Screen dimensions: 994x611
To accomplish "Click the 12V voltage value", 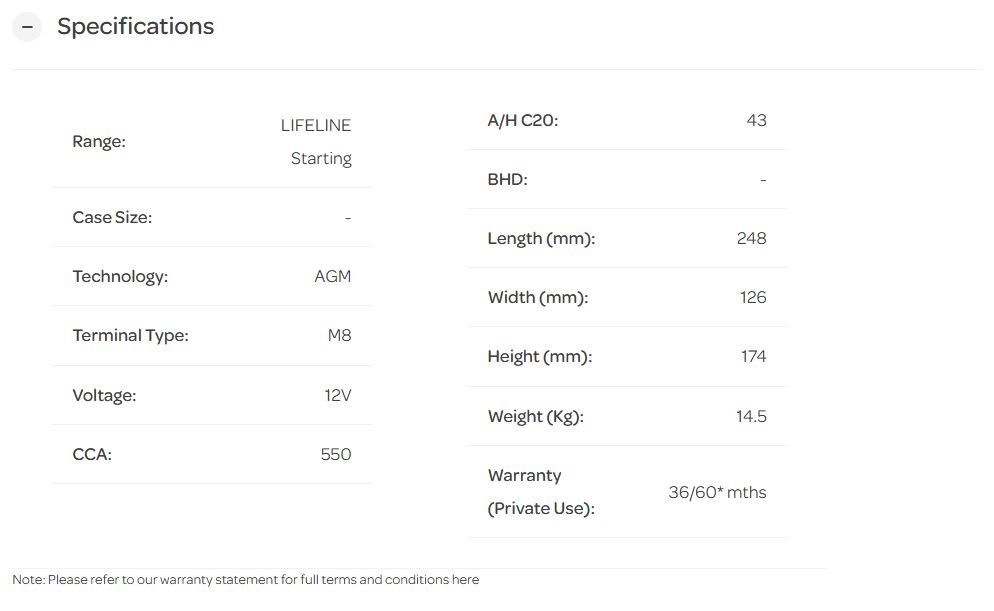I will click(337, 396).
